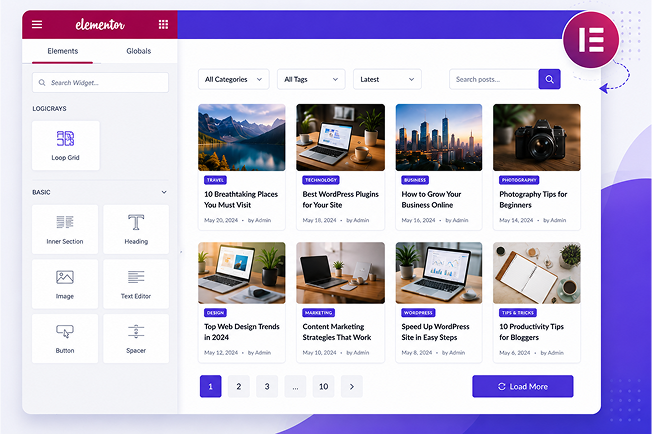Click the pagination ellipsis button
Image resolution: width=652 pixels, height=434 pixels.
click(295, 387)
